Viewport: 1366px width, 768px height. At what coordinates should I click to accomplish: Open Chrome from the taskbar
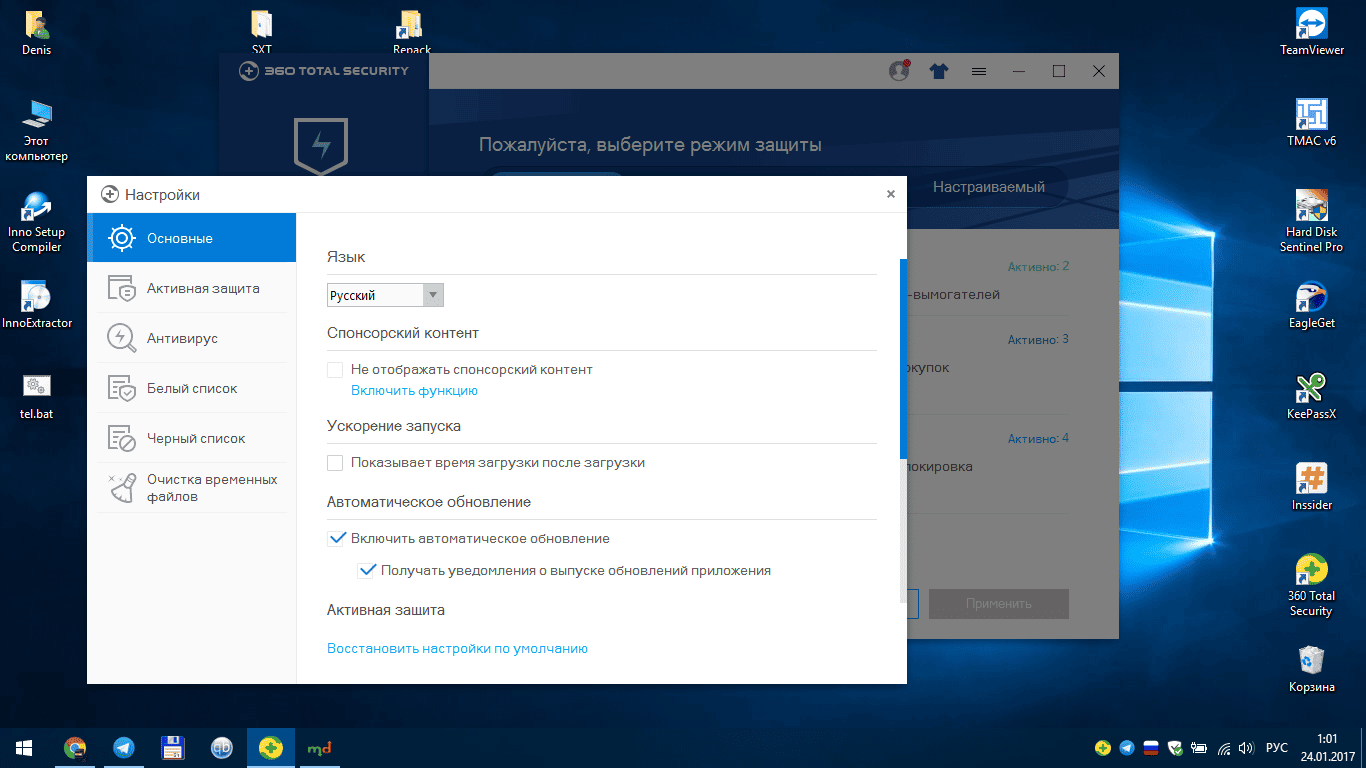[x=75, y=748]
